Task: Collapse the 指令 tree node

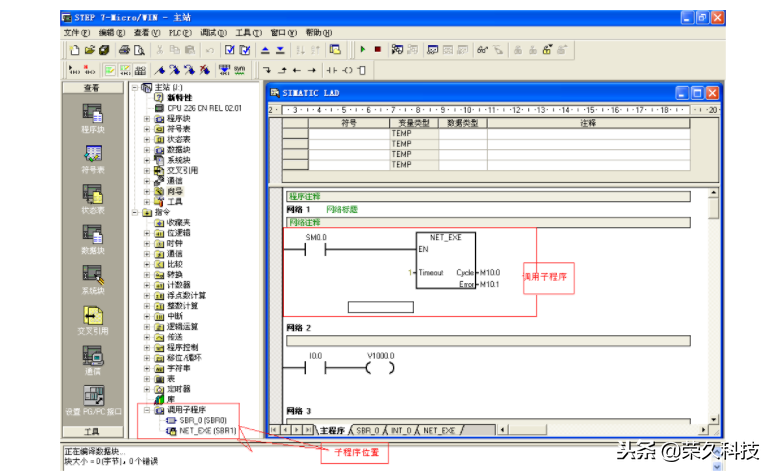Action: [x=135, y=212]
